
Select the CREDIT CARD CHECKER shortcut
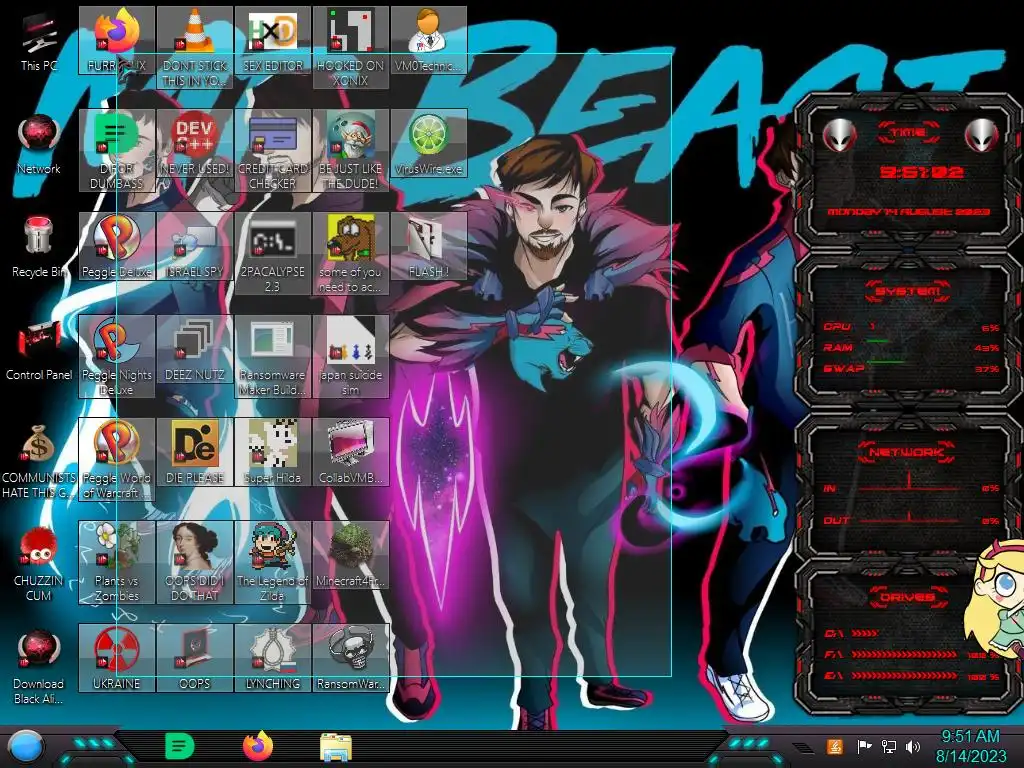pos(273,150)
